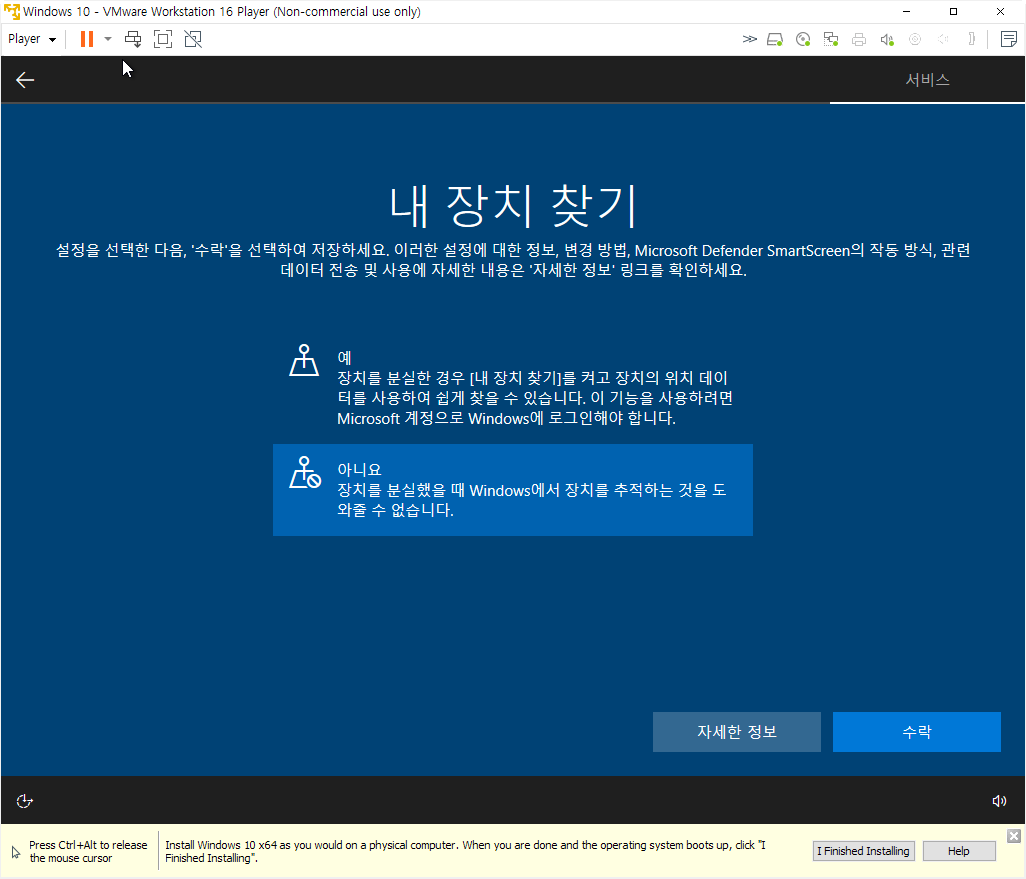The height and width of the screenshot is (879, 1026).
Task: Click the 내 장치 찾기 heading
Action: (x=512, y=206)
